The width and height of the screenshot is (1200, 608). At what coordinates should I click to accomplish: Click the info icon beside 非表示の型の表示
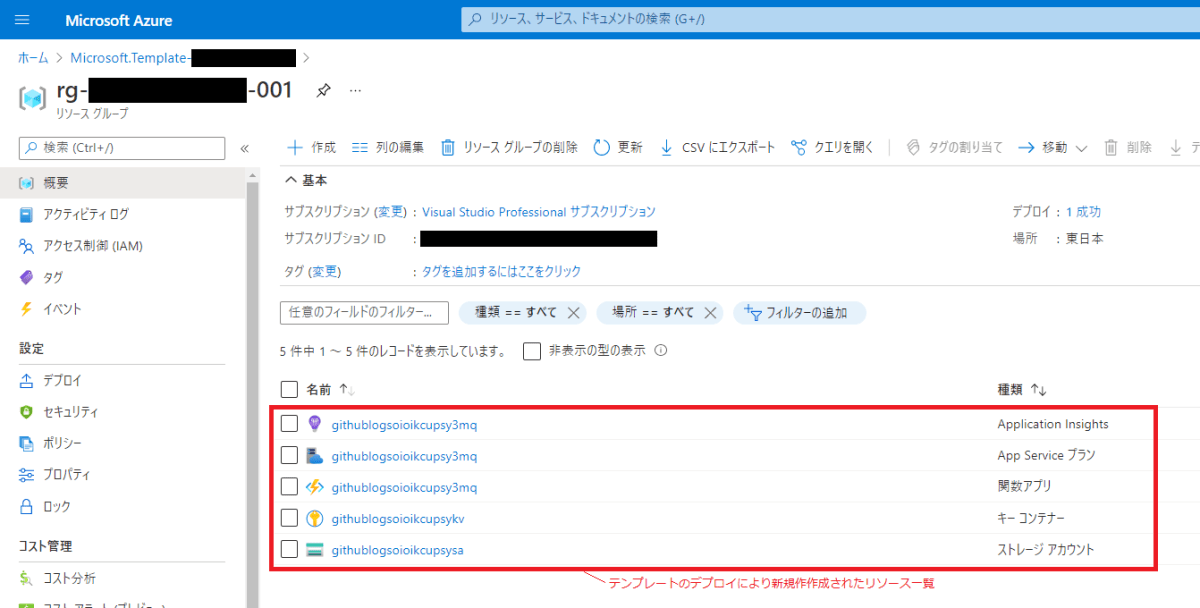coord(660,351)
